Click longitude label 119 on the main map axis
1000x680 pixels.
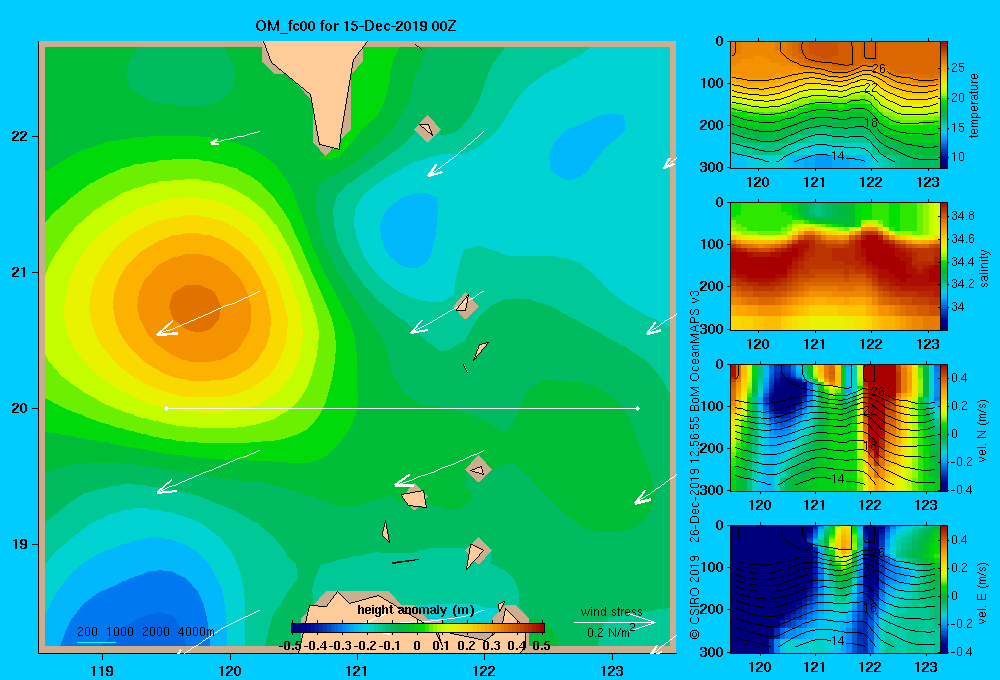(x=103, y=670)
